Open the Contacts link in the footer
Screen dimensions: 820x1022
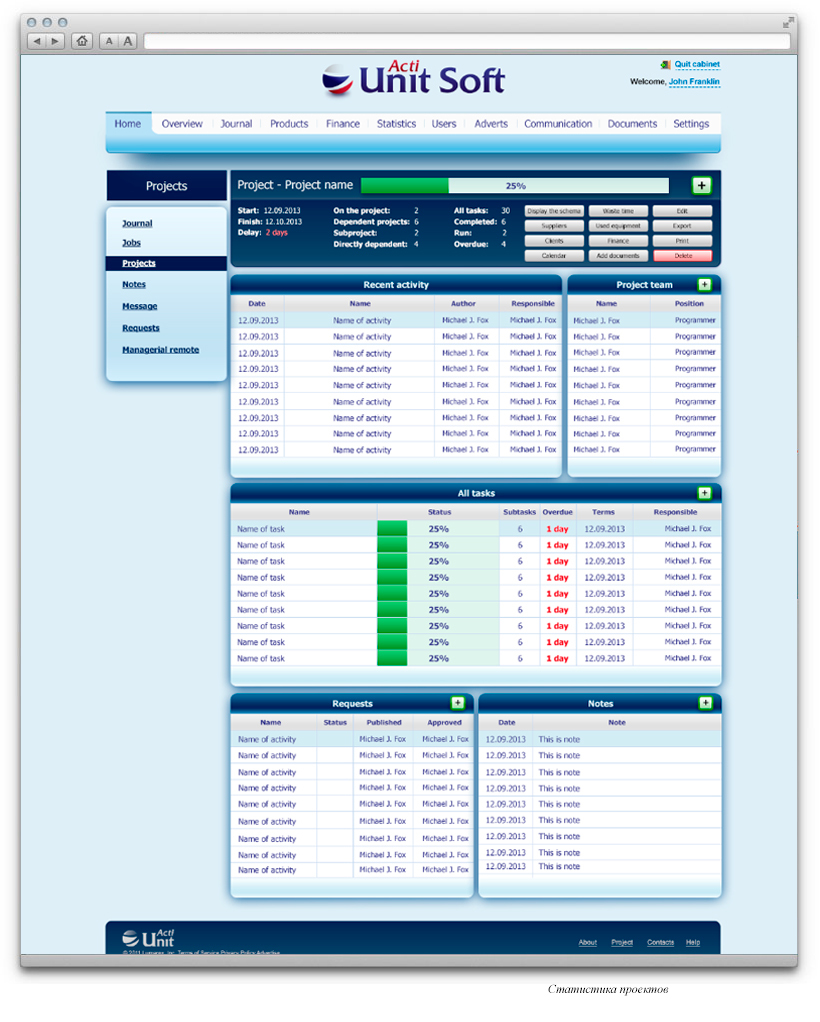(660, 942)
